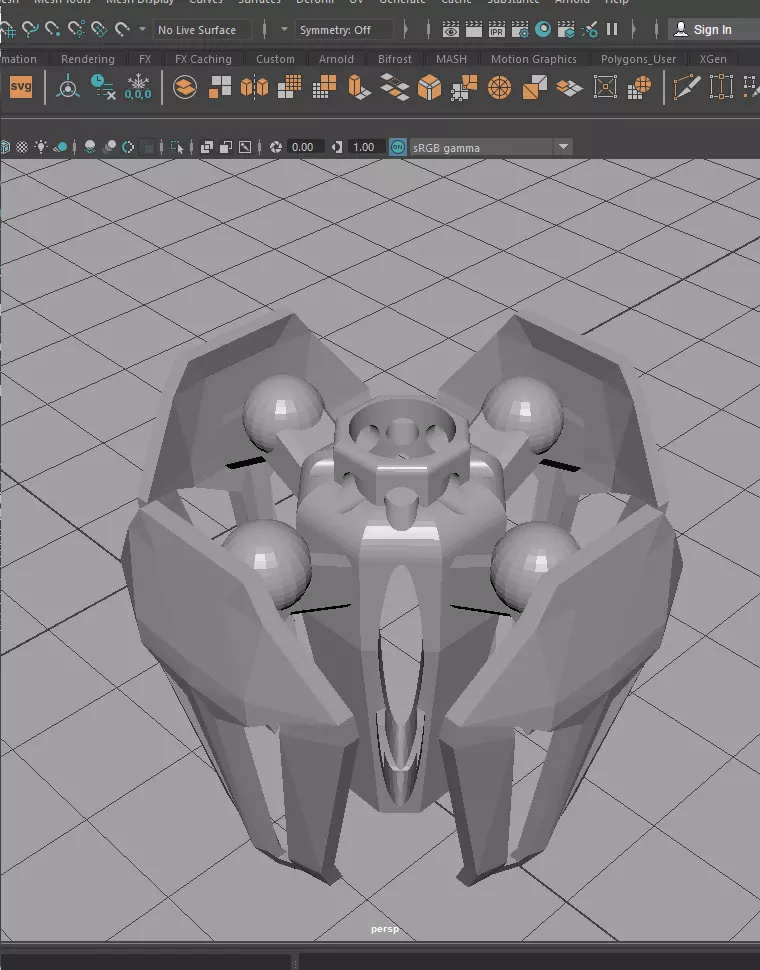Switch to the FX shelf tab
This screenshot has width=760, height=970.
click(145, 59)
